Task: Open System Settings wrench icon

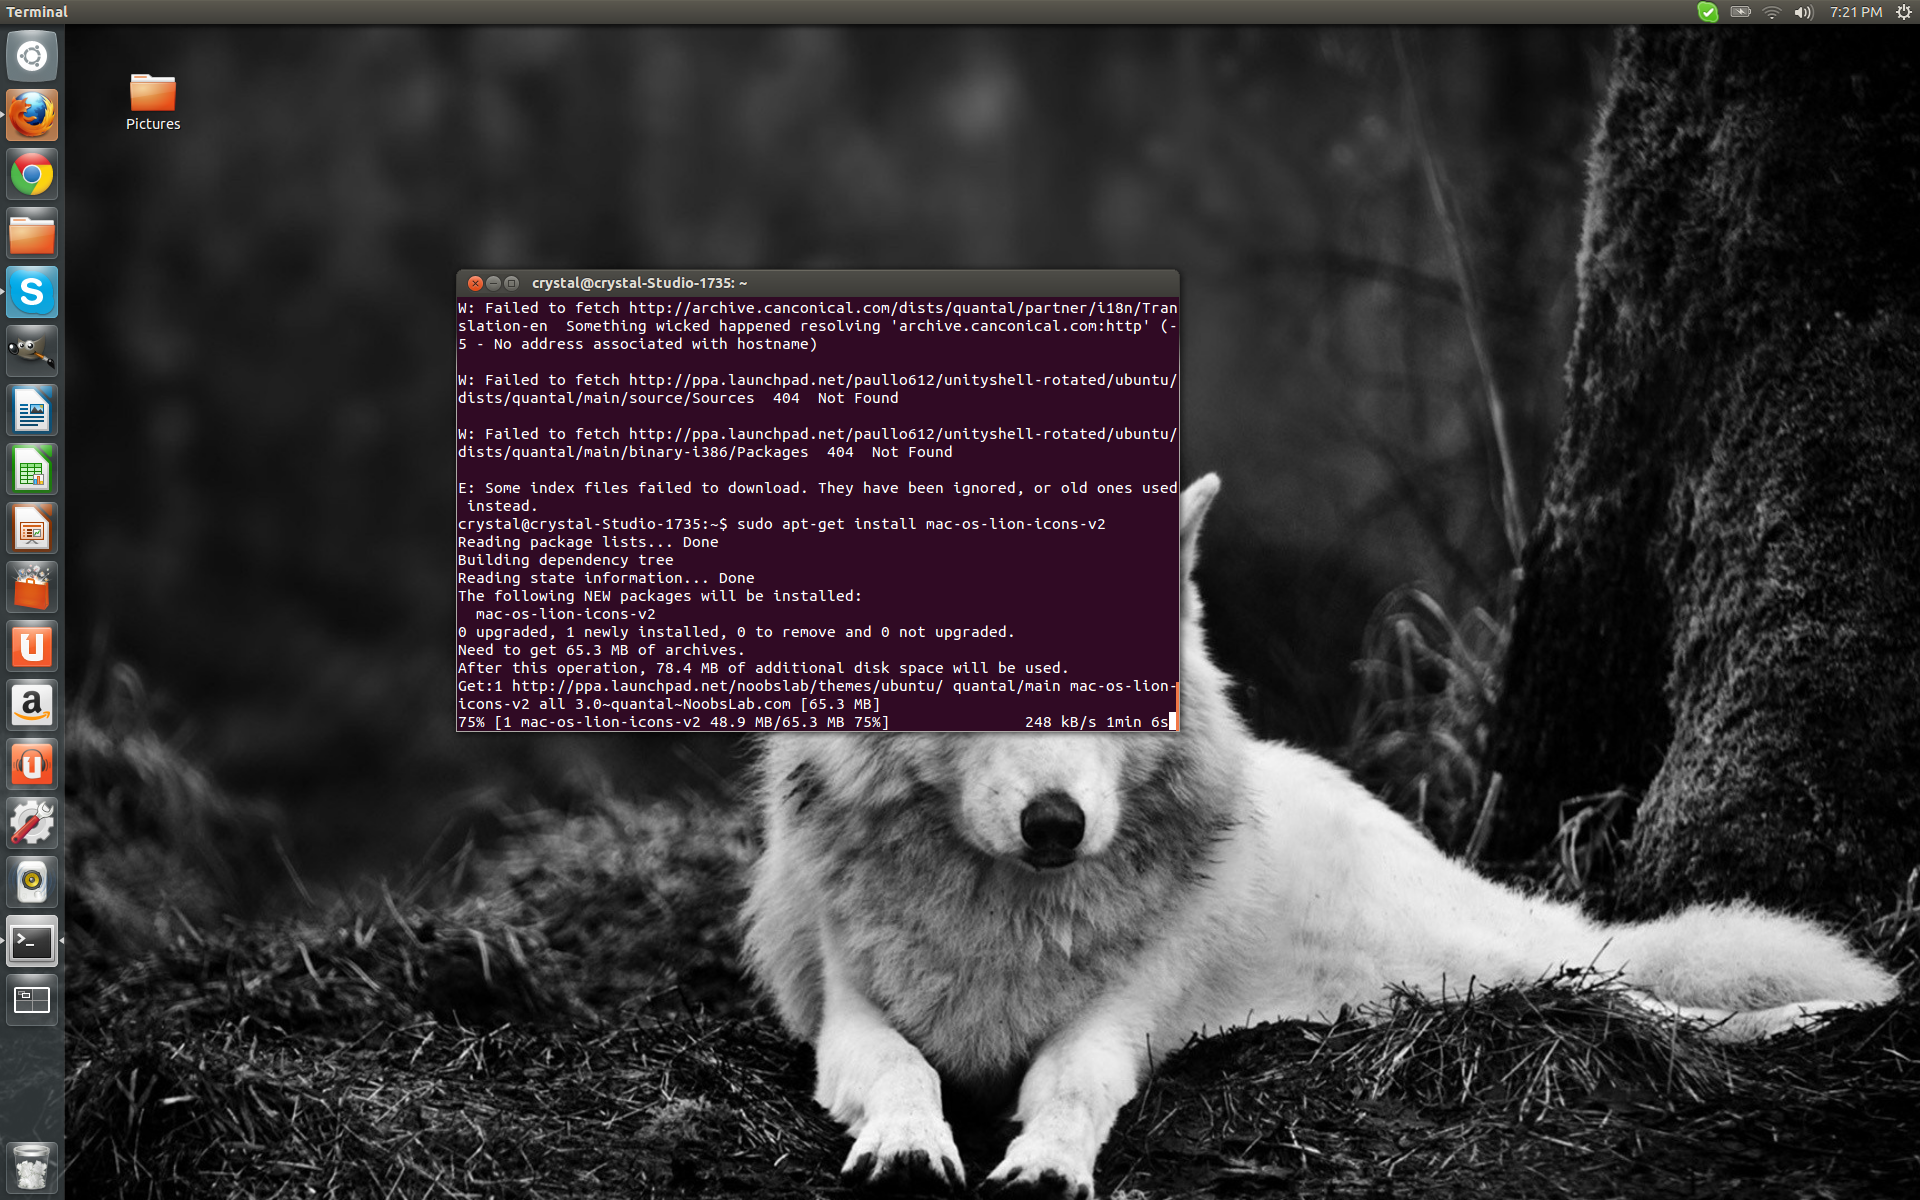Action: pyautogui.click(x=32, y=824)
